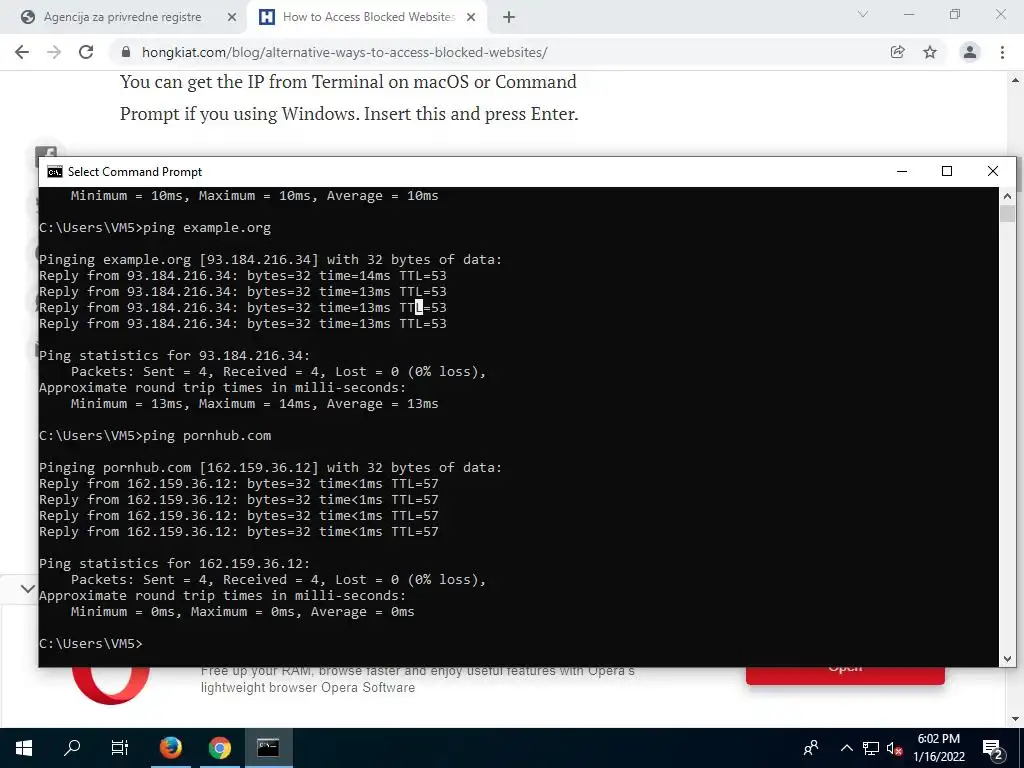
Task: Open the Chrome profile avatar
Action: tap(970, 52)
